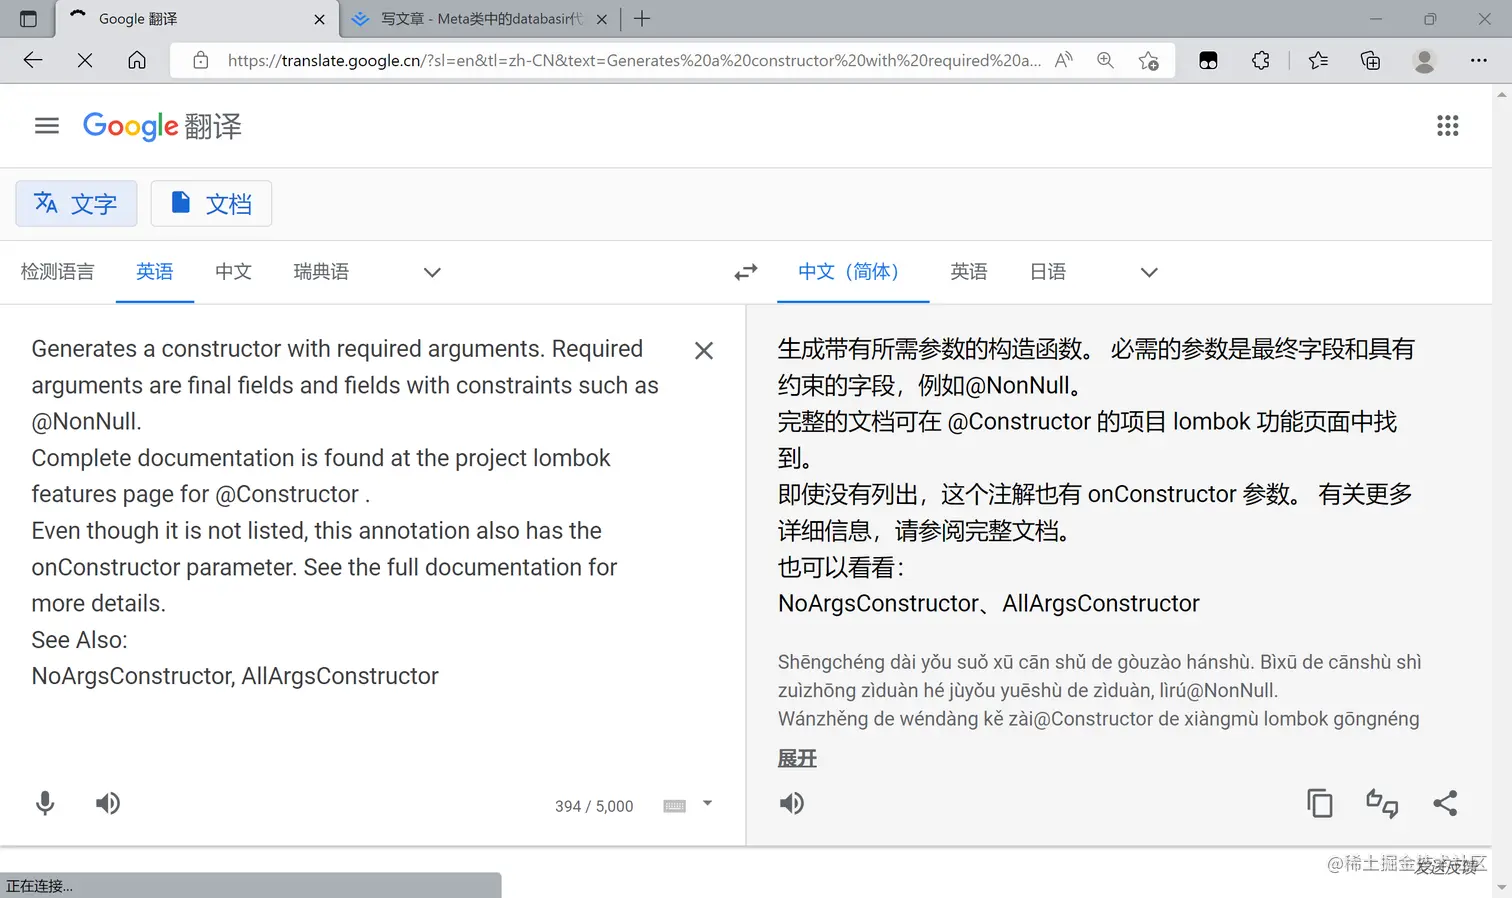Open the browser profile avatar

[x=1424, y=60]
